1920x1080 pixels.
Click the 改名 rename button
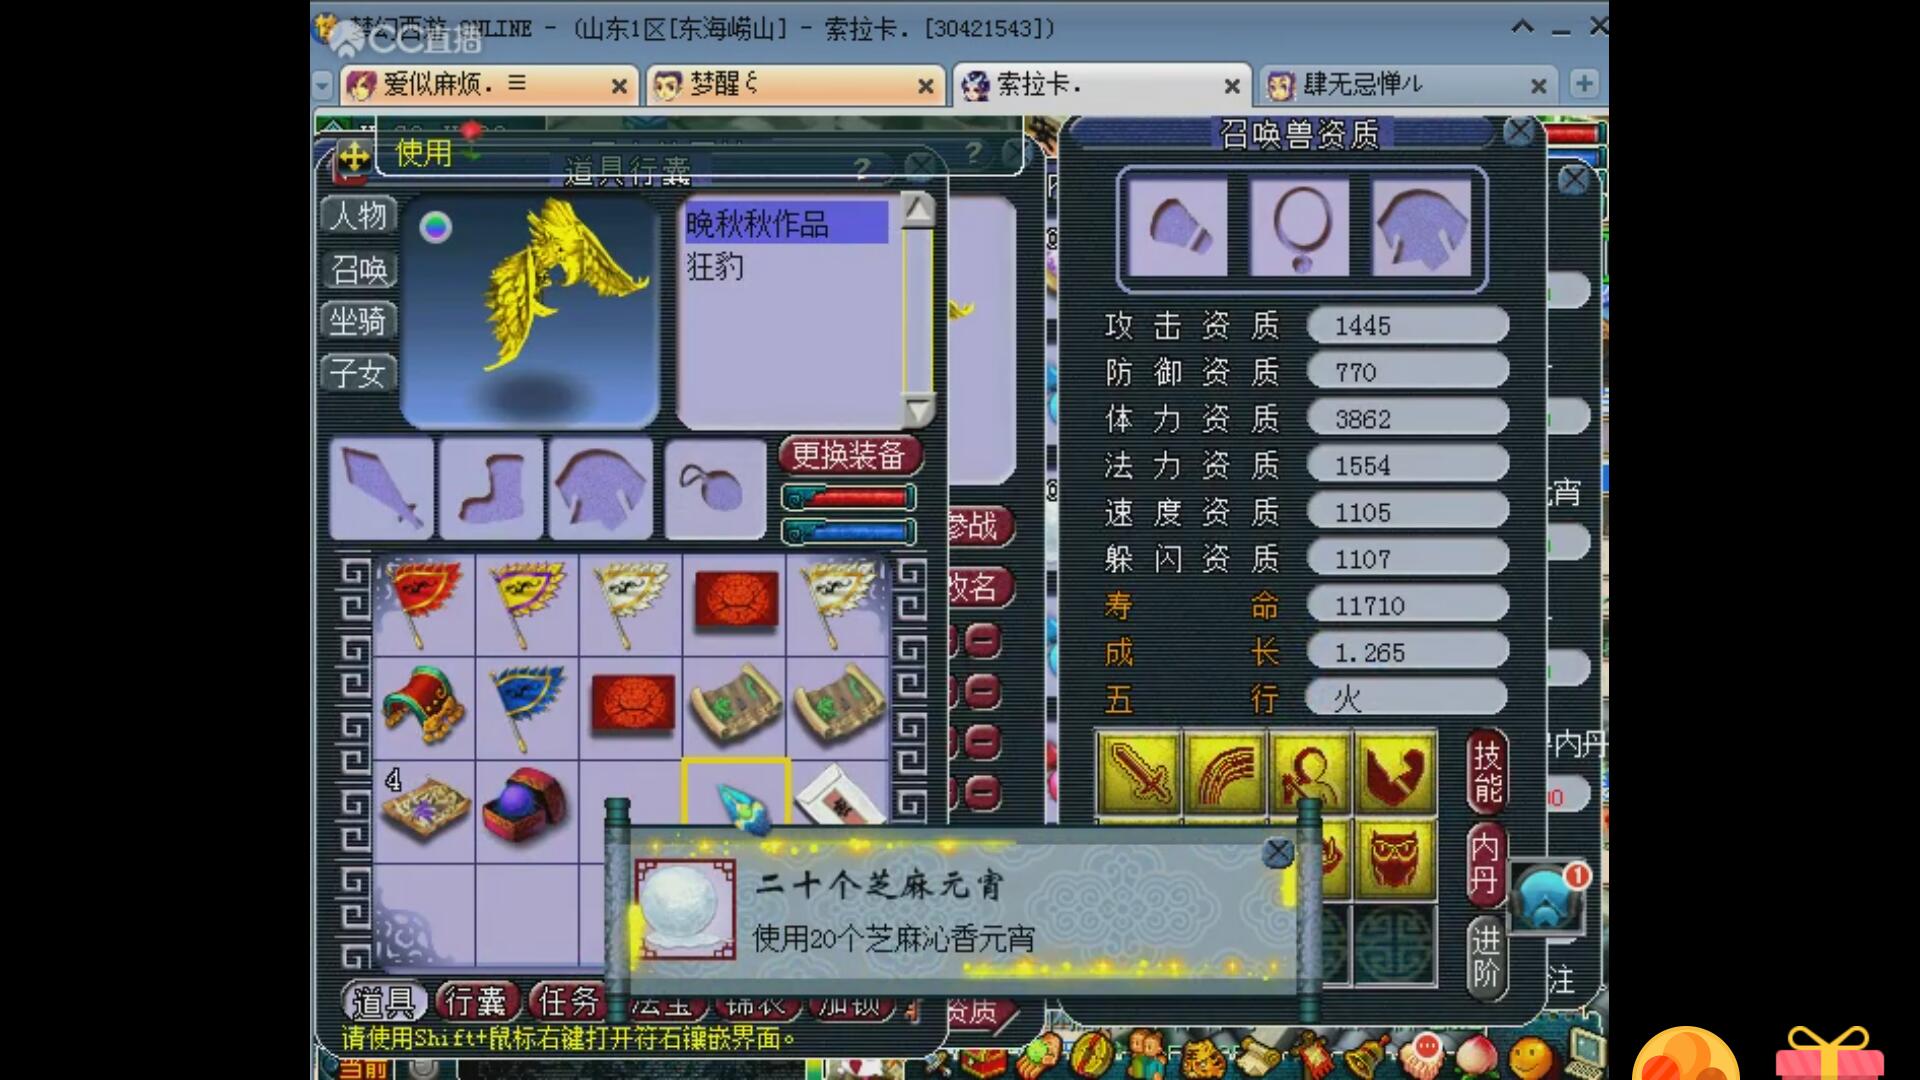click(x=980, y=586)
